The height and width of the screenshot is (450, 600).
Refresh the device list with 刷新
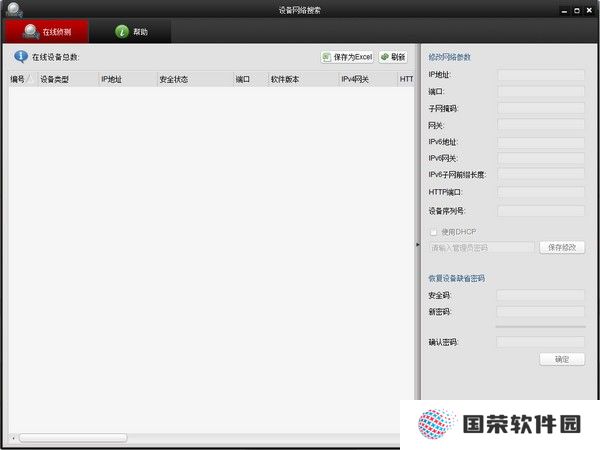pyautogui.click(x=393, y=57)
